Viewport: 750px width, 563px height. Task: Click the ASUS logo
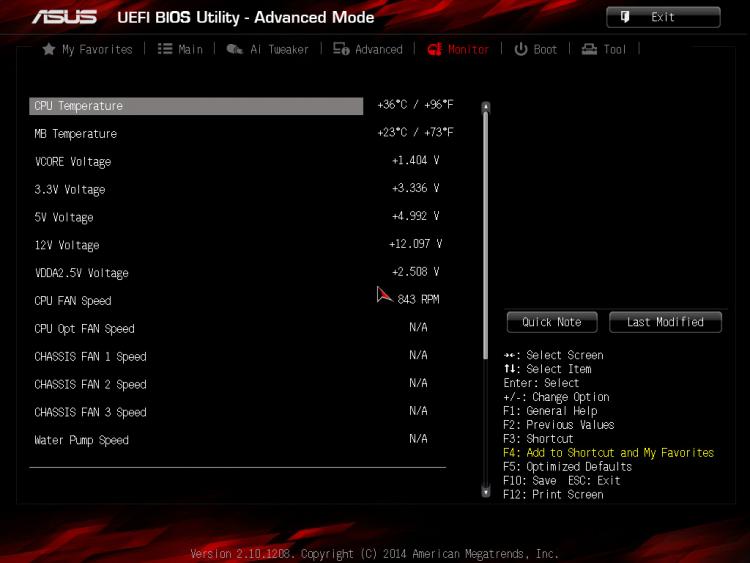pyautogui.click(x=65, y=17)
